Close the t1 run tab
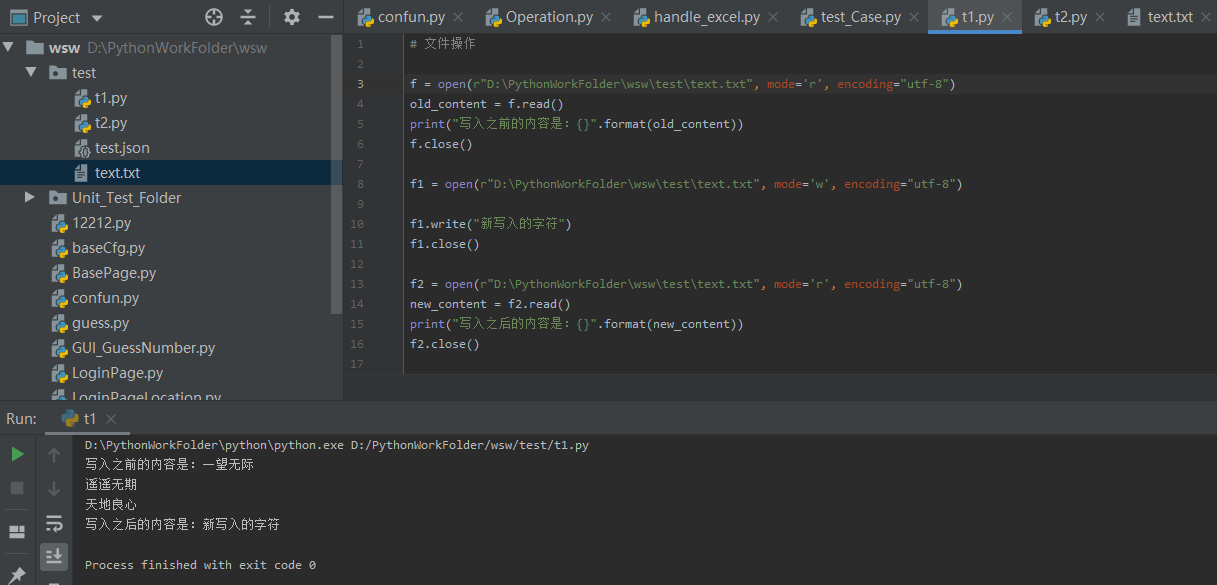This screenshot has width=1217, height=585. click(x=111, y=419)
